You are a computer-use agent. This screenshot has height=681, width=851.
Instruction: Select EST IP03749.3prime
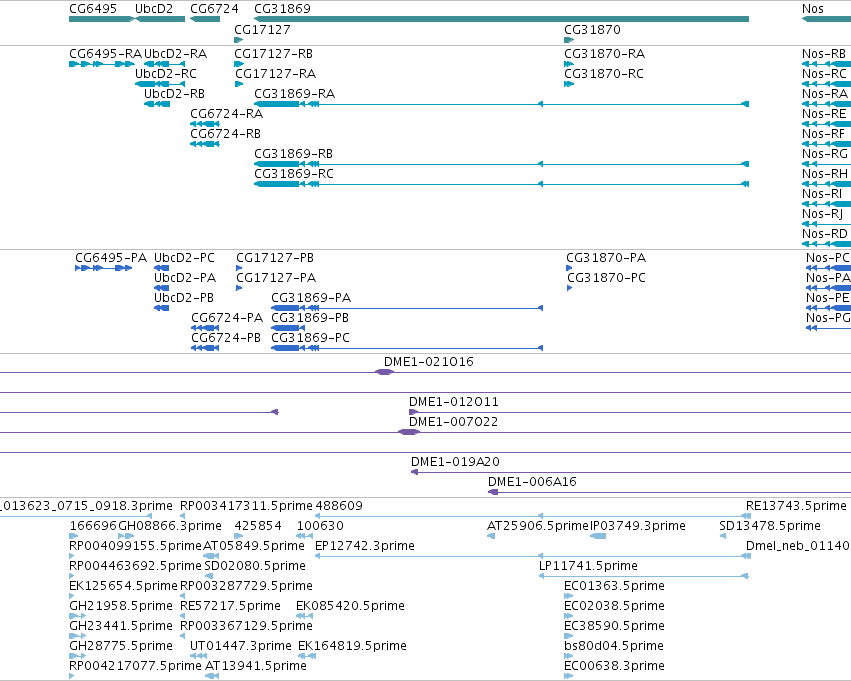637,526
